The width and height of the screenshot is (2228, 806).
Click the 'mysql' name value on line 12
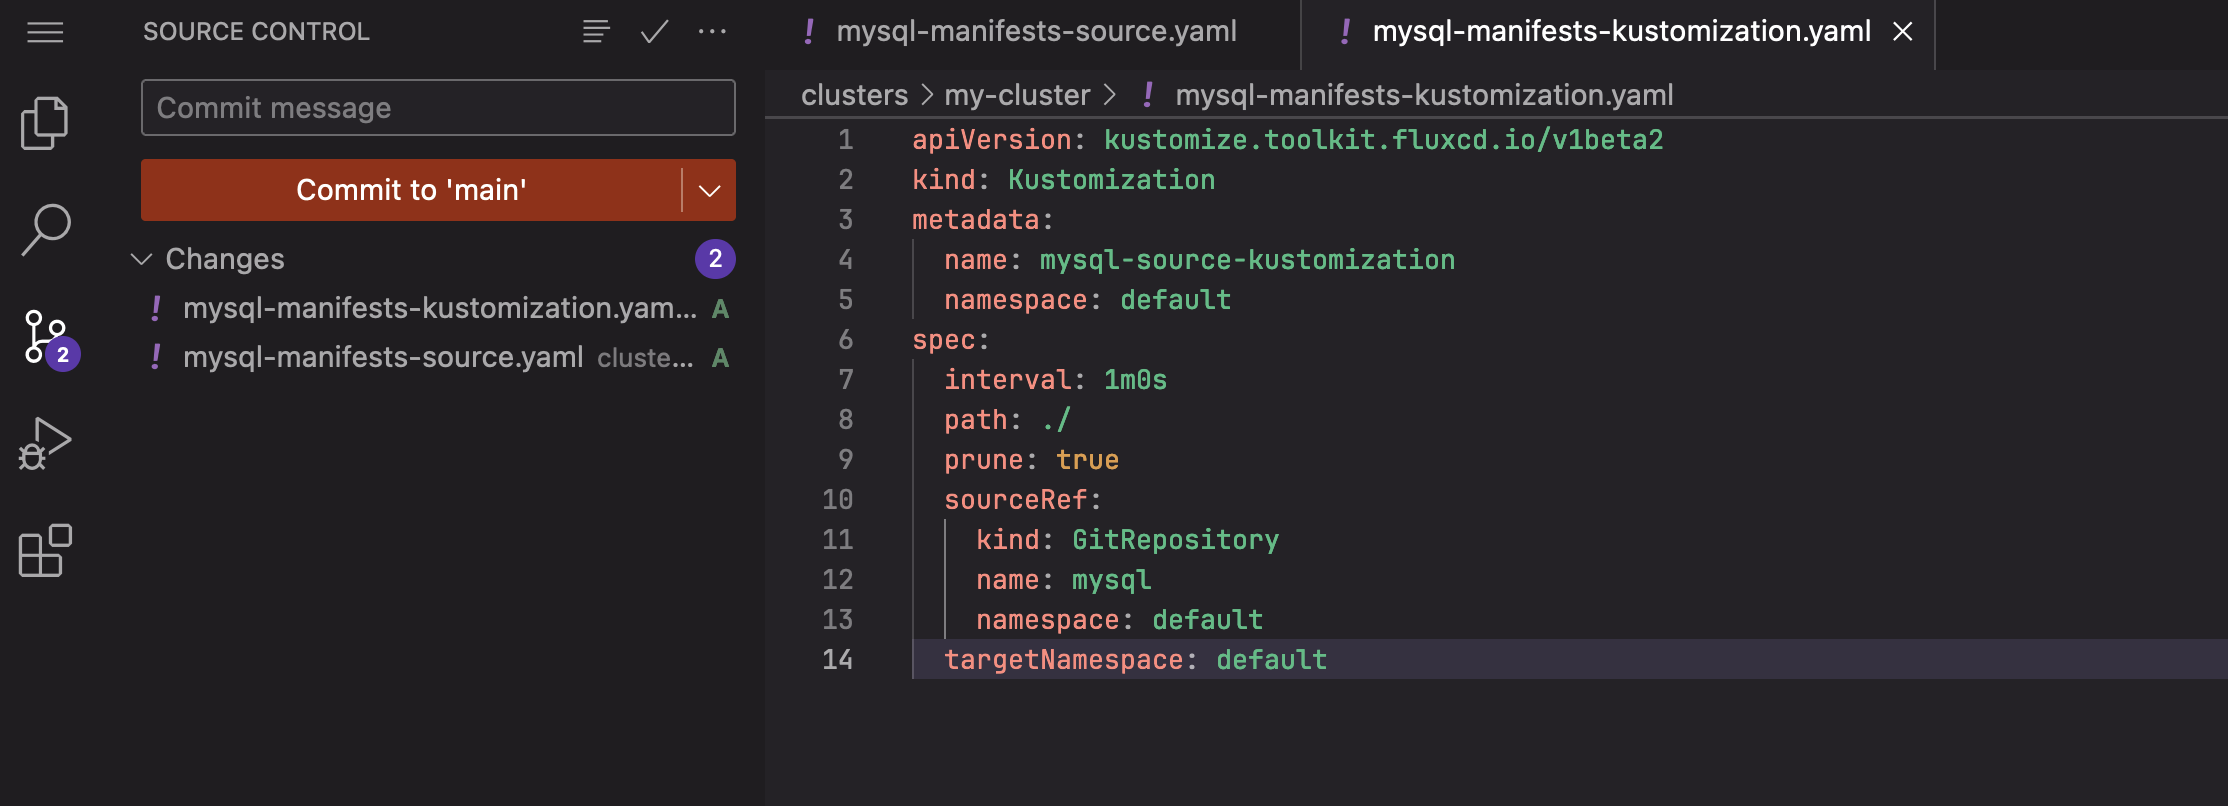click(x=1112, y=580)
